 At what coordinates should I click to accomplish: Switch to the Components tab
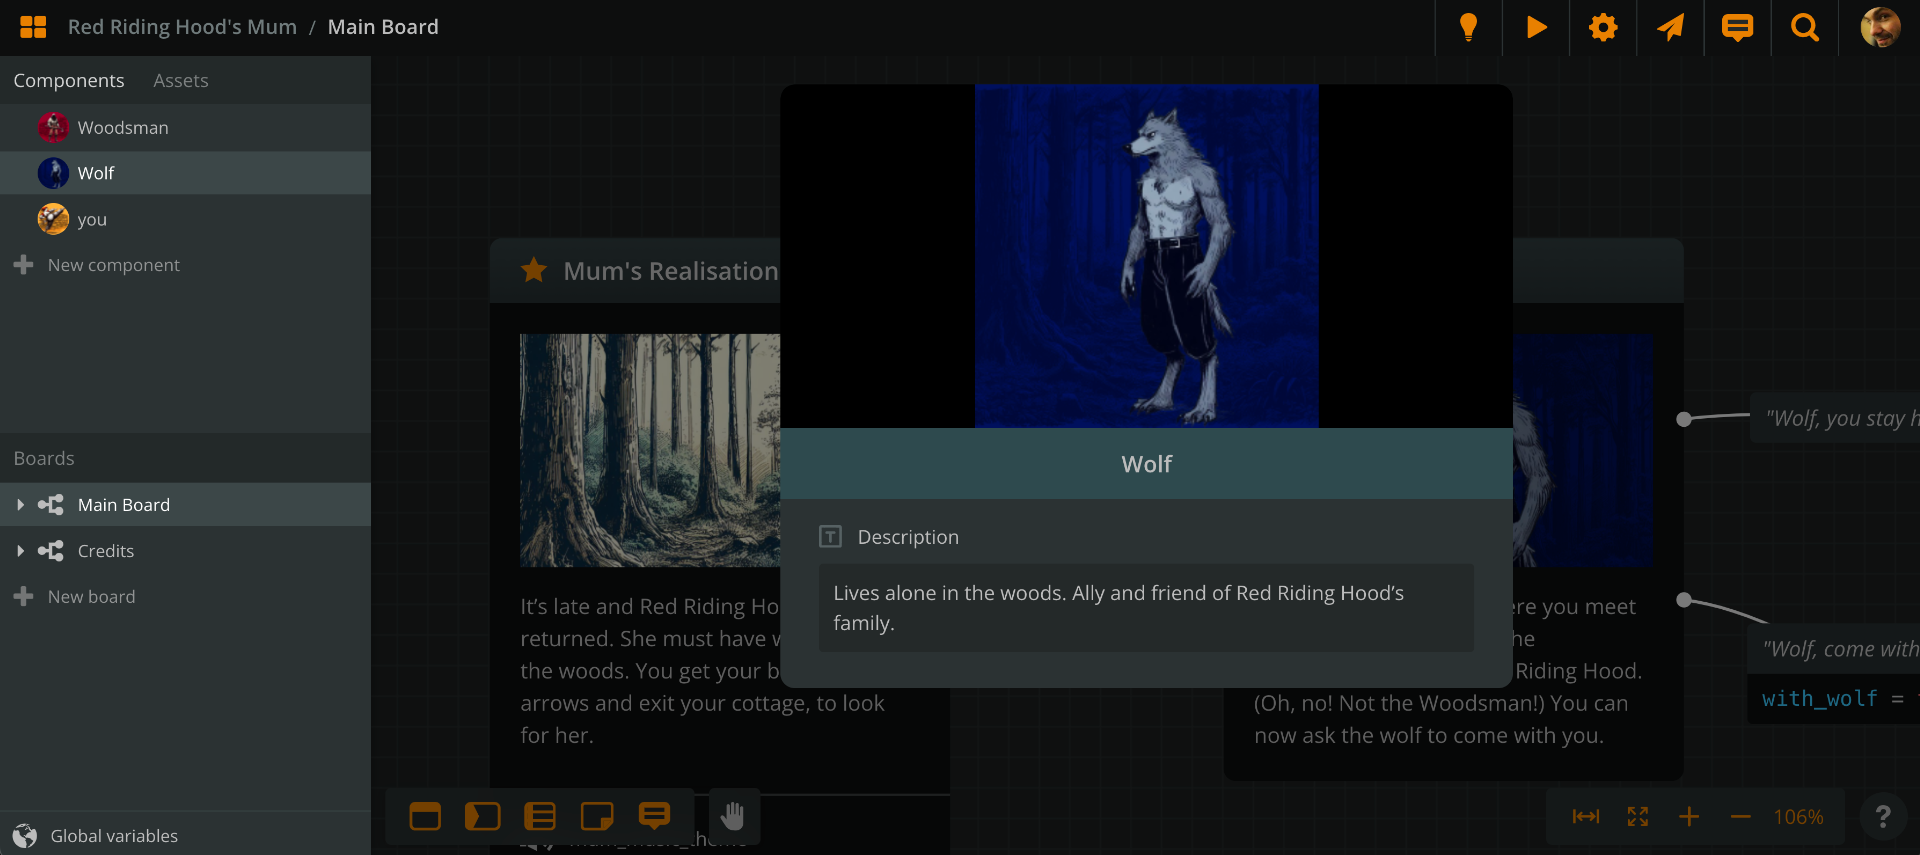(x=69, y=80)
